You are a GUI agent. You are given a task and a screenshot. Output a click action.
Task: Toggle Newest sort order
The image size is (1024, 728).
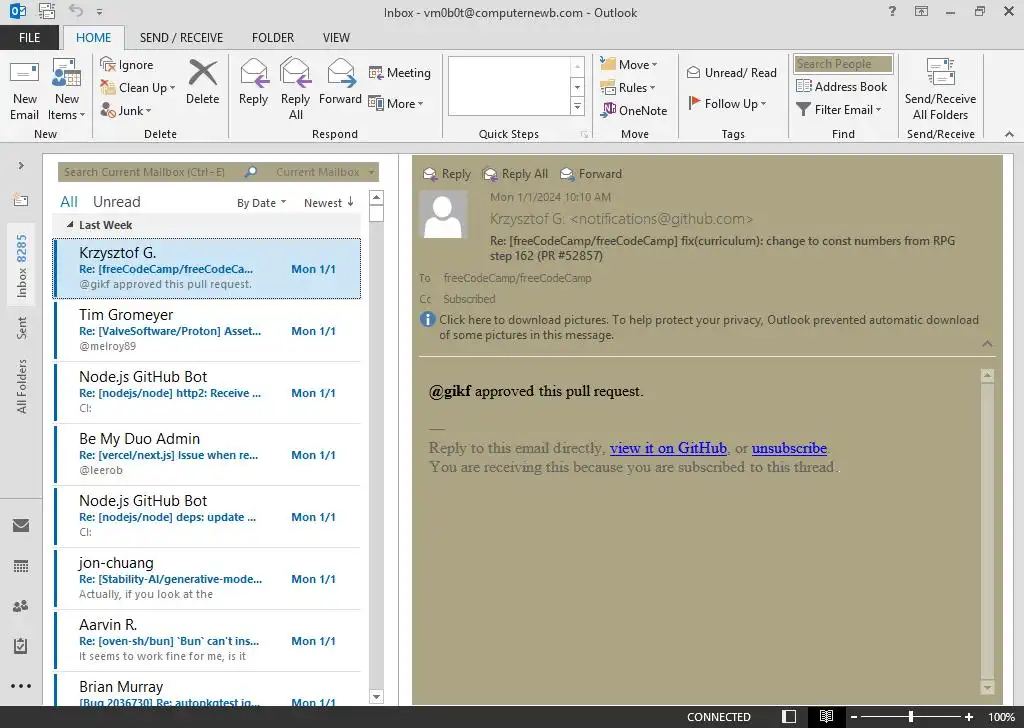pyautogui.click(x=328, y=202)
